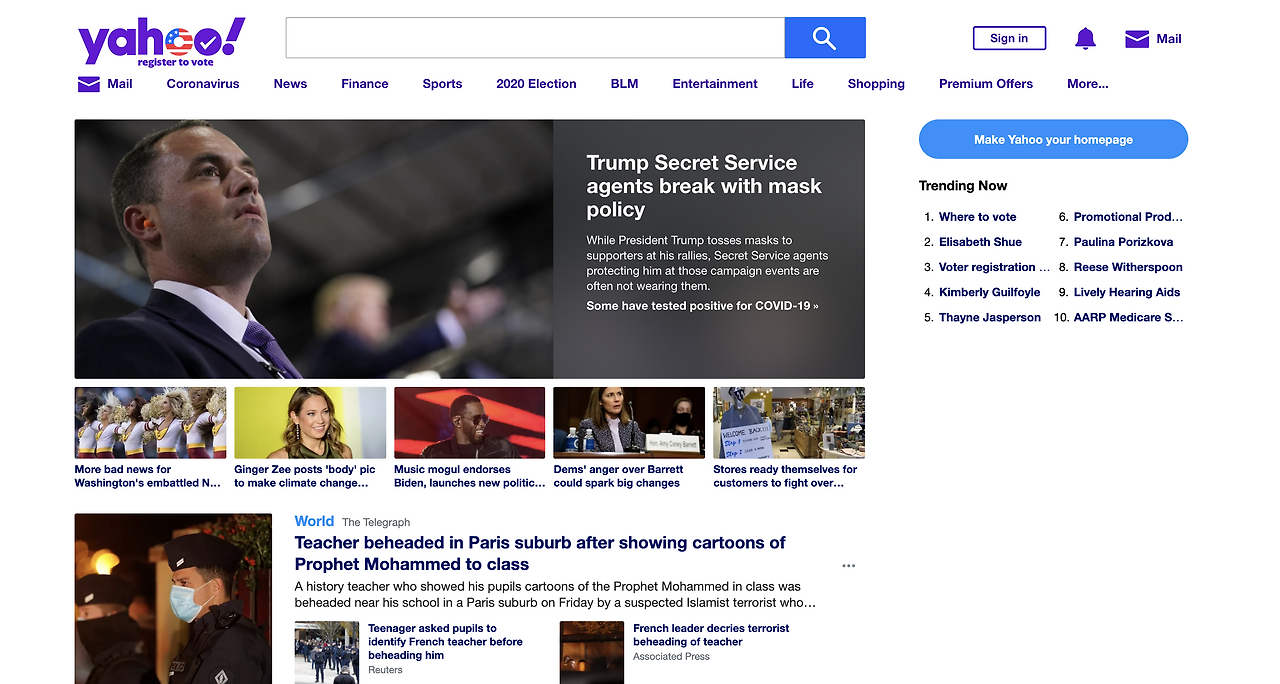This screenshot has width=1280, height=684.
Task: Select Voter registration trending item
Action: (x=994, y=267)
